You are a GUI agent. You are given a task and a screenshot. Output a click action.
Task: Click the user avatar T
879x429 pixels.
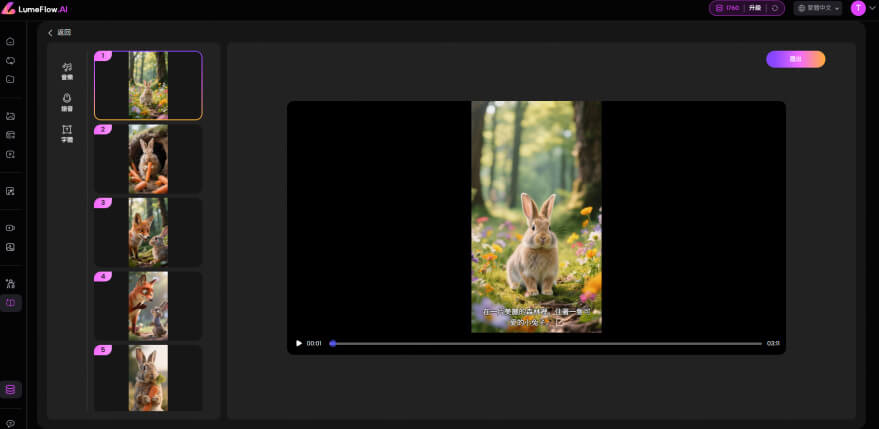click(858, 8)
